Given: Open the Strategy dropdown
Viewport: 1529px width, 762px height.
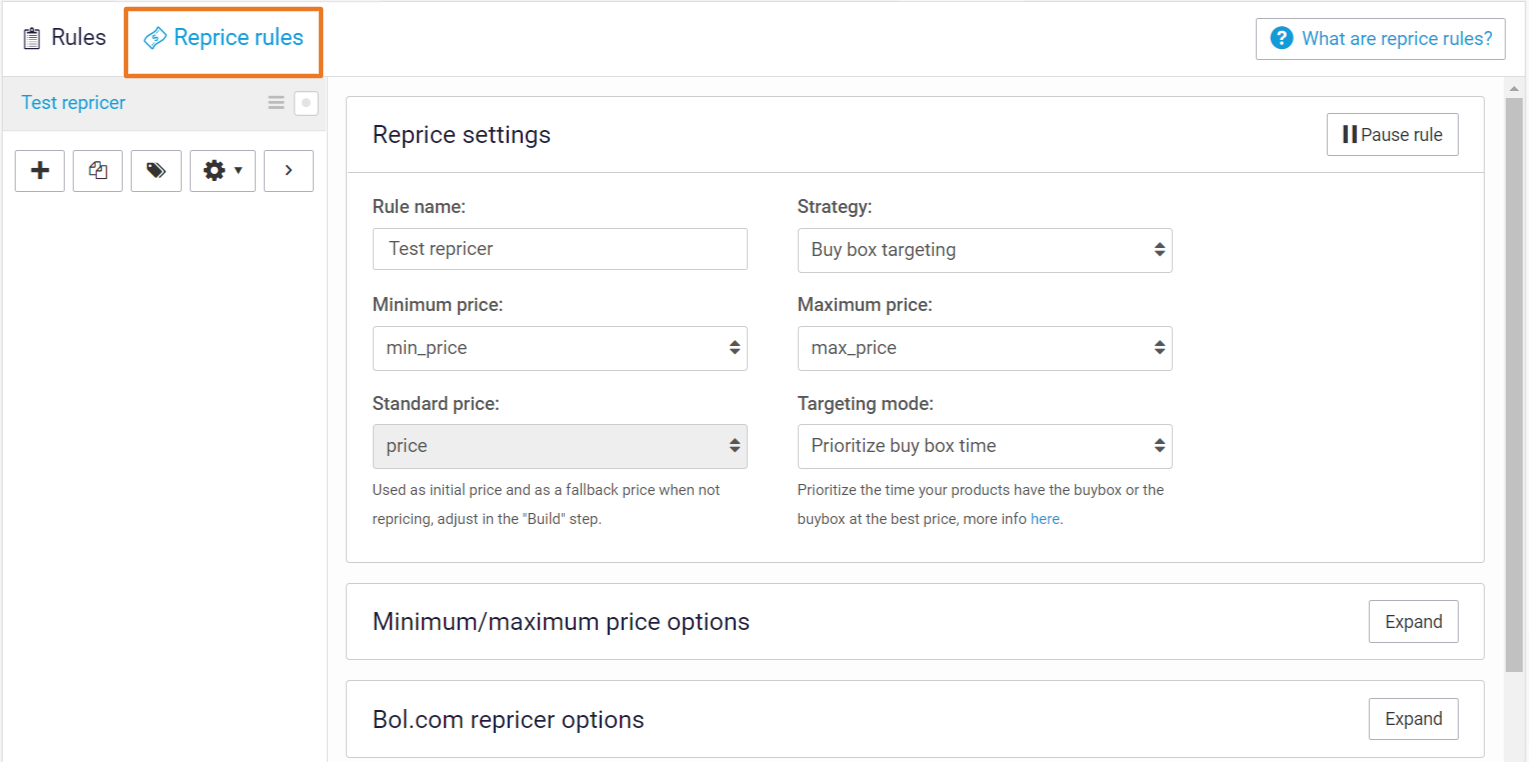Looking at the screenshot, I should 984,250.
